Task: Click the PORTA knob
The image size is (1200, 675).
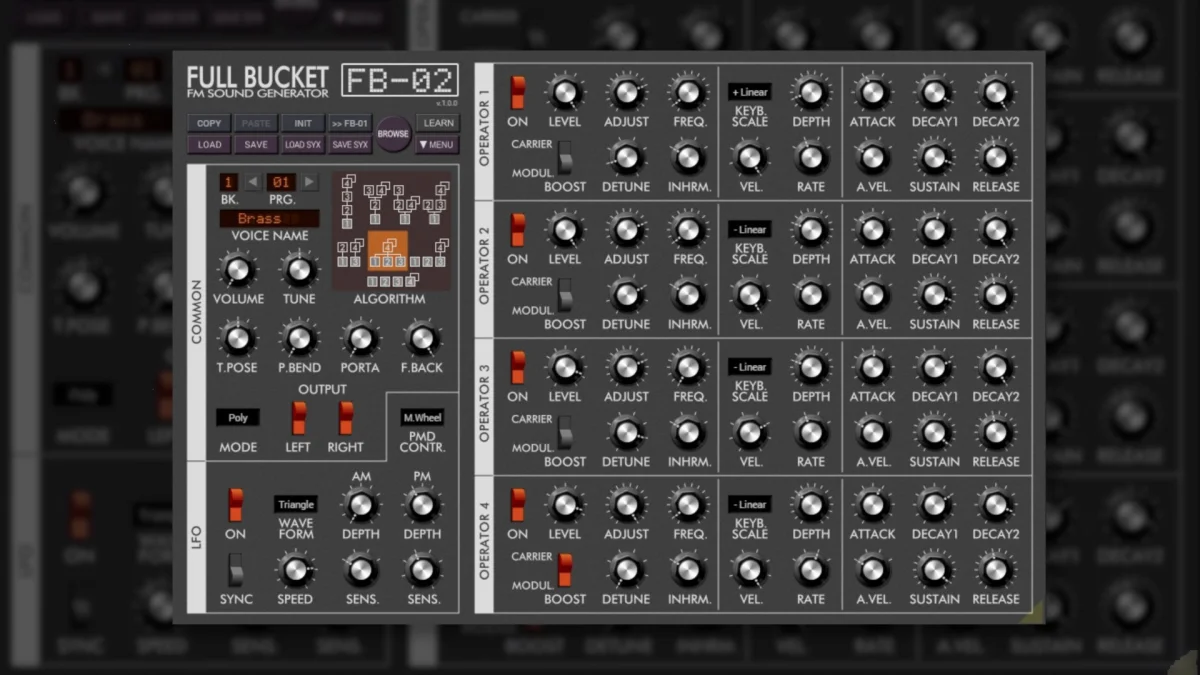Action: tap(360, 339)
